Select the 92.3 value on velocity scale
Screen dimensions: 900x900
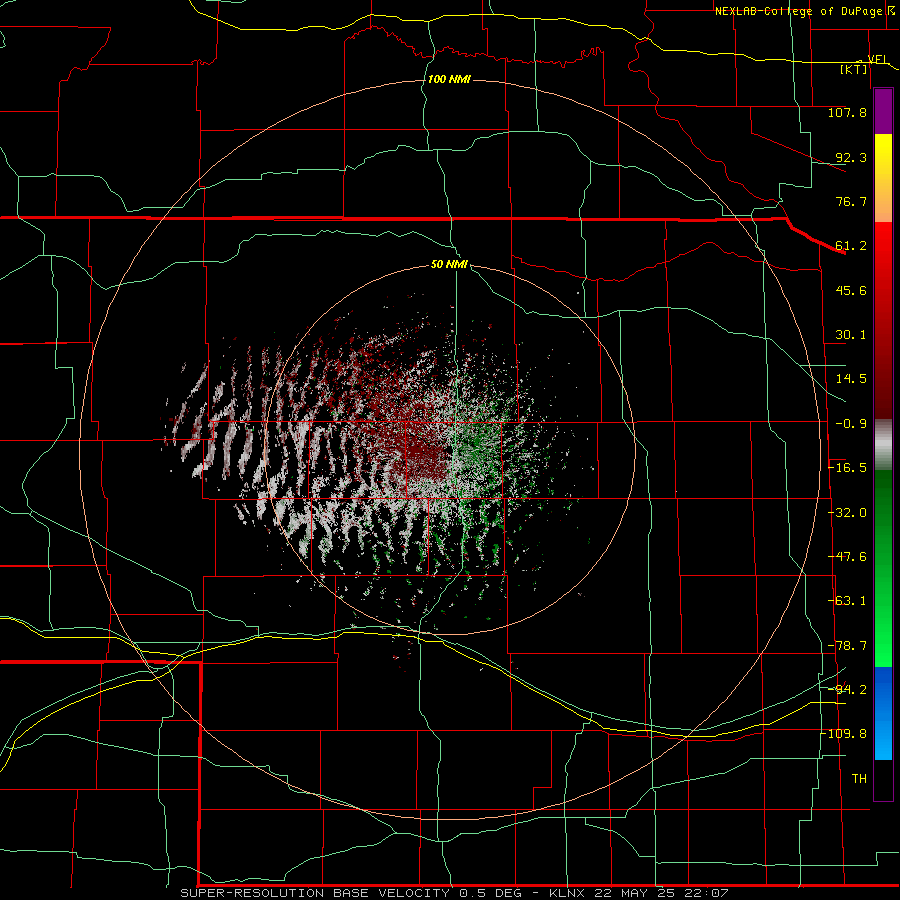pyautogui.click(x=851, y=157)
